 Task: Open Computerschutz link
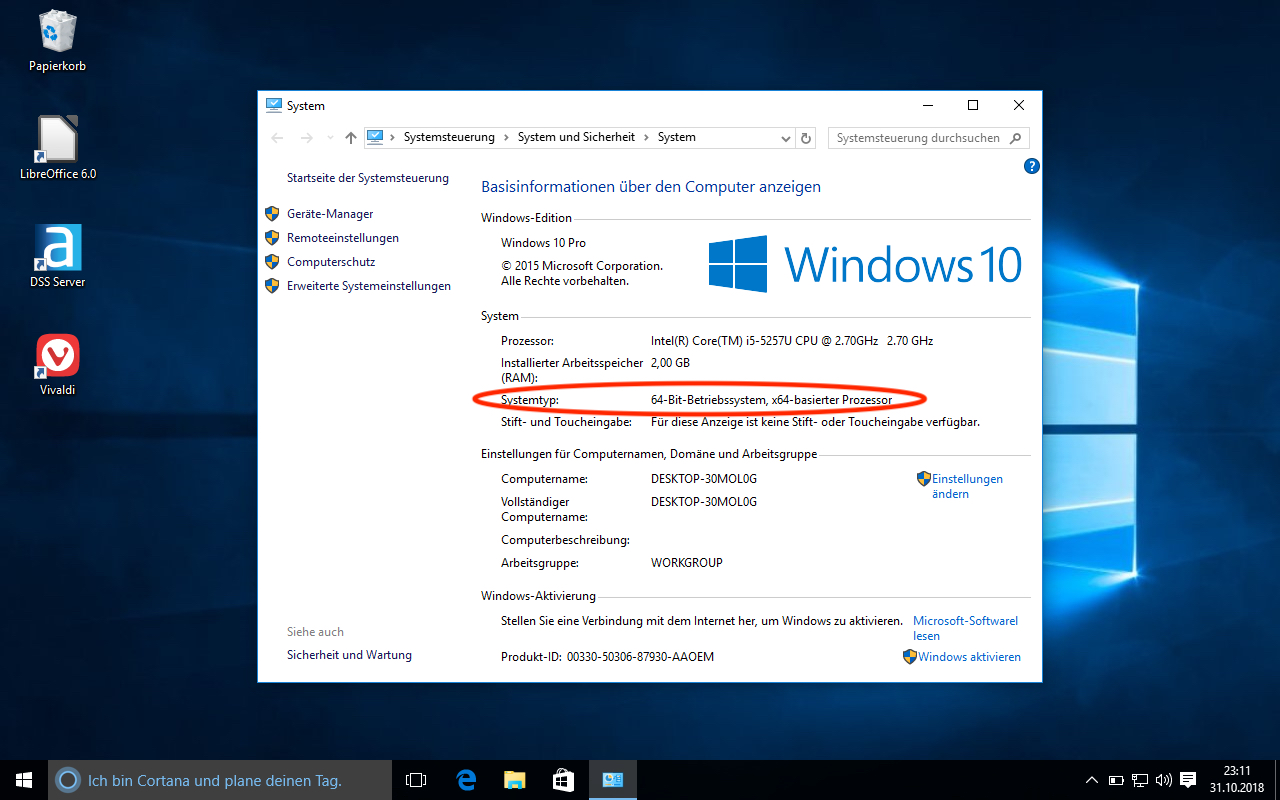pyautogui.click(x=331, y=262)
